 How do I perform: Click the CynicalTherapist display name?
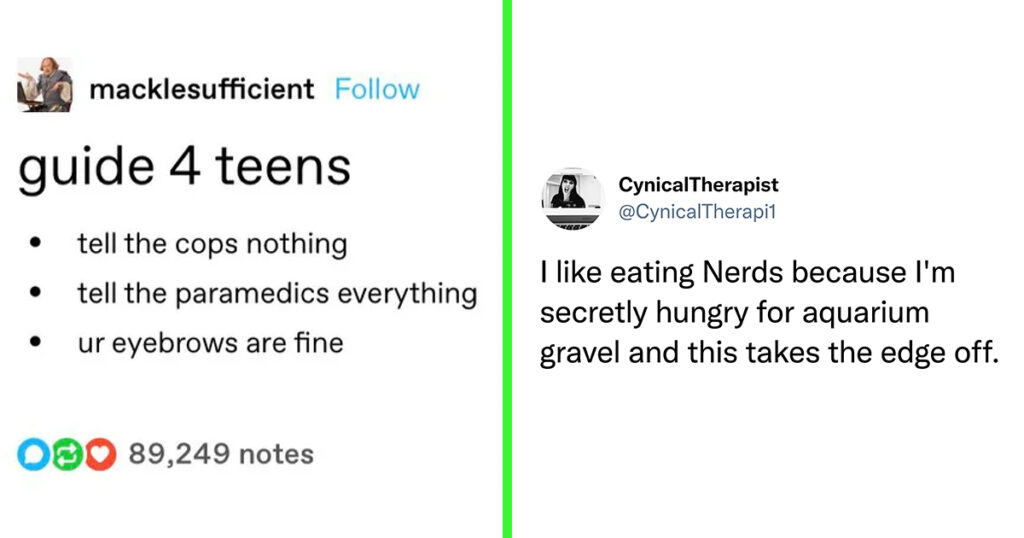tap(698, 185)
